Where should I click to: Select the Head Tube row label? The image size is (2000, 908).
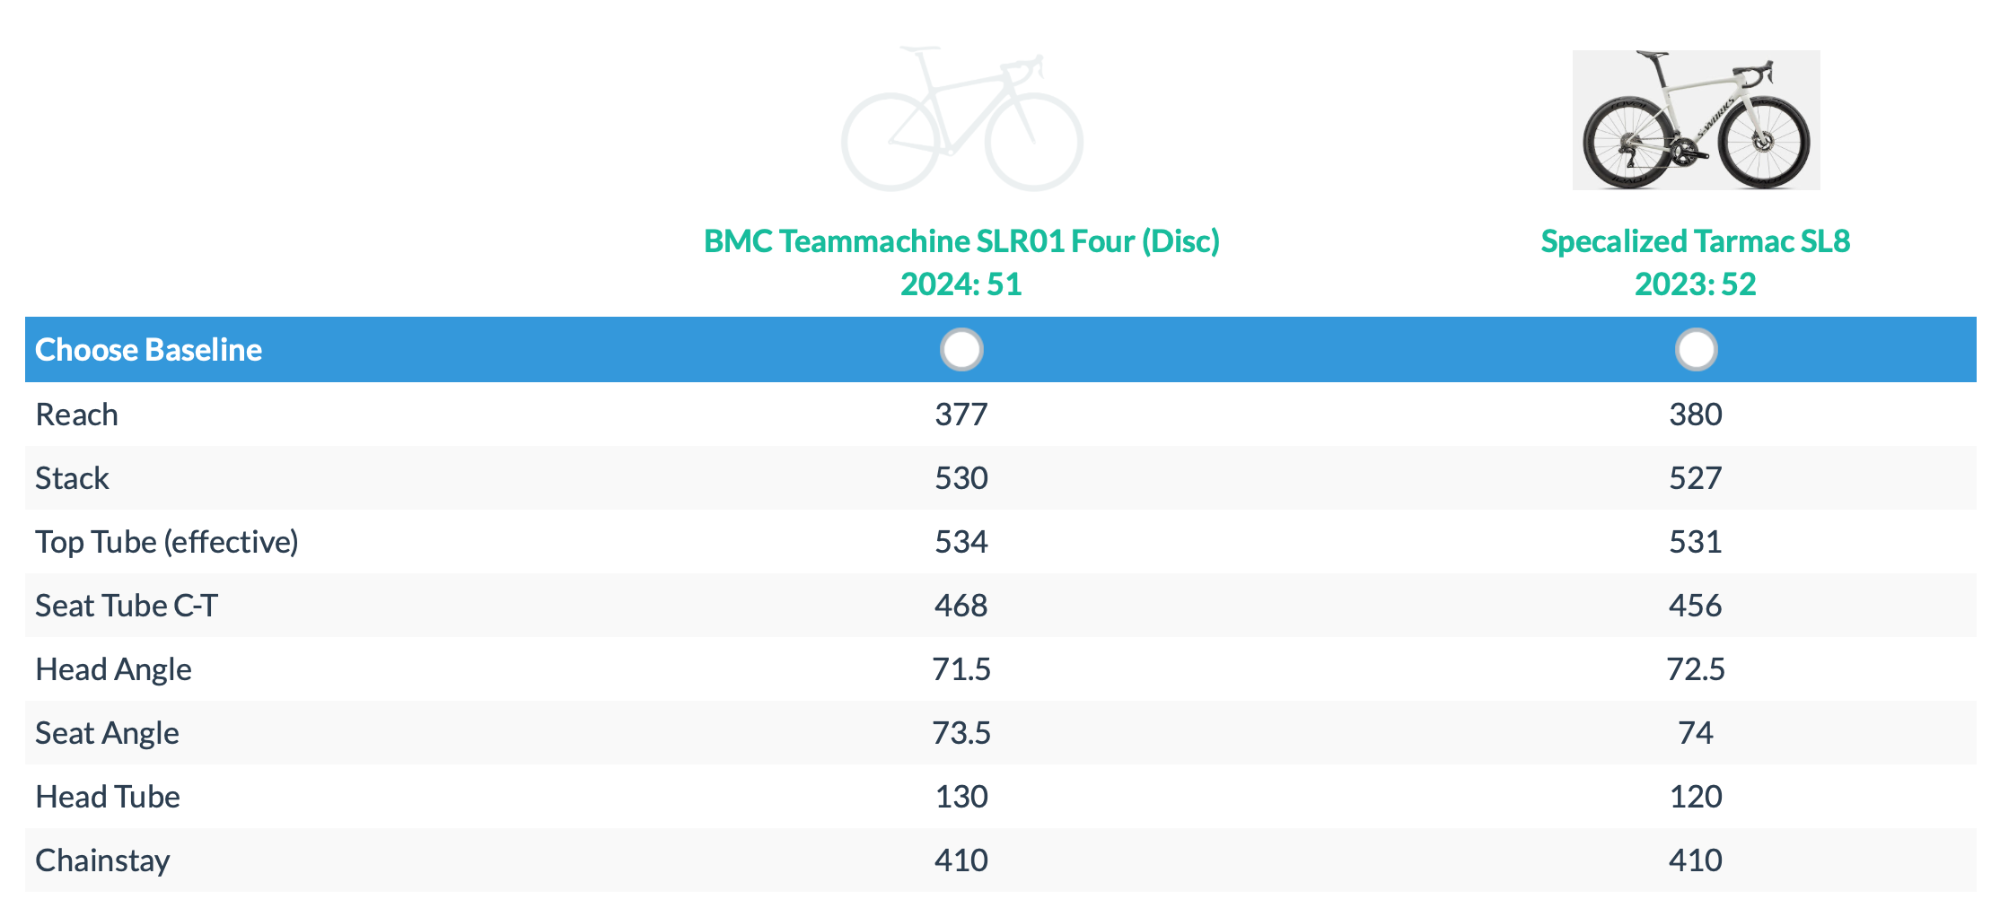[x=108, y=797]
